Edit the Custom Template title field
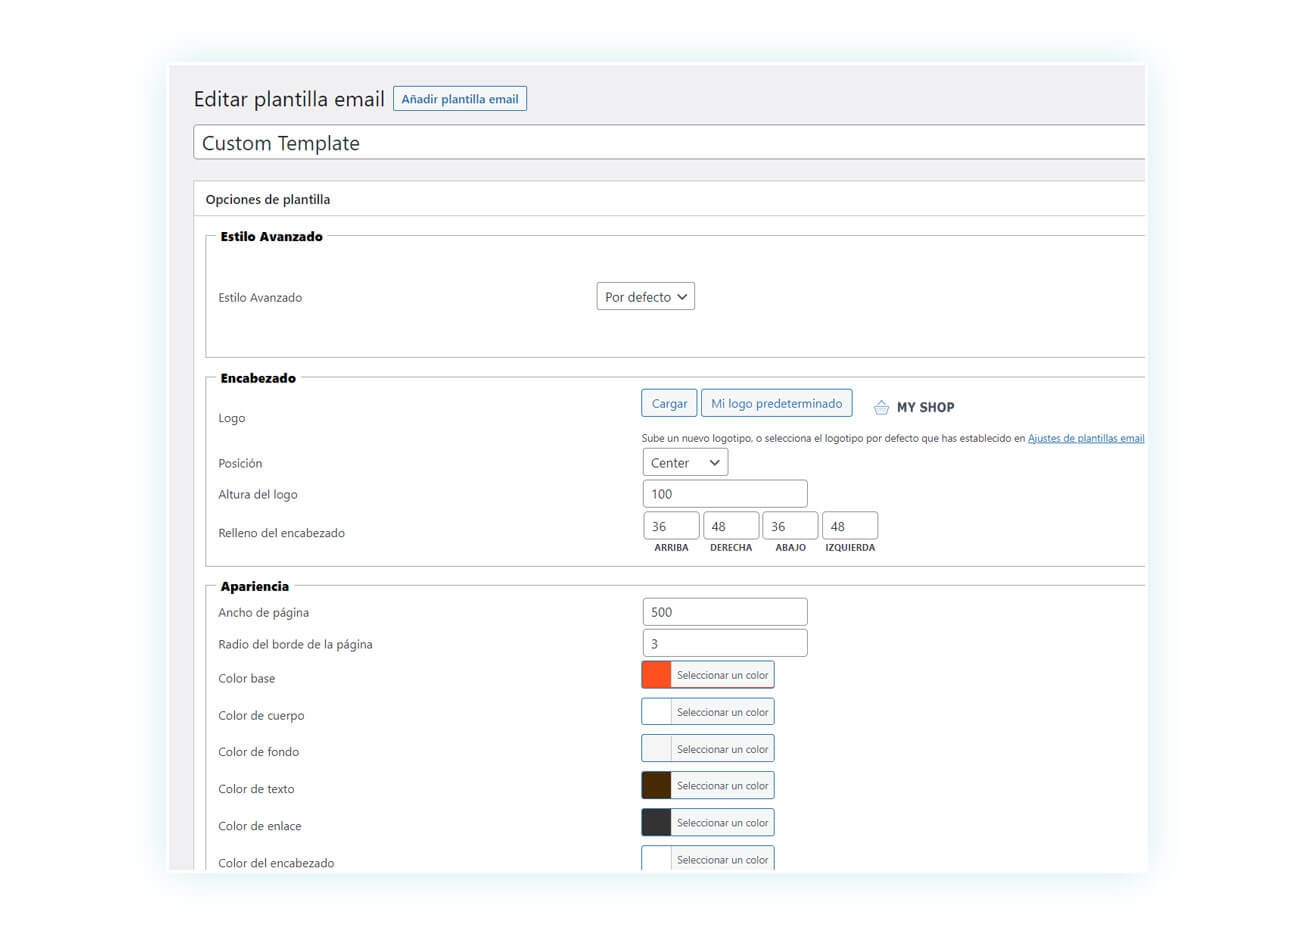 [669, 142]
